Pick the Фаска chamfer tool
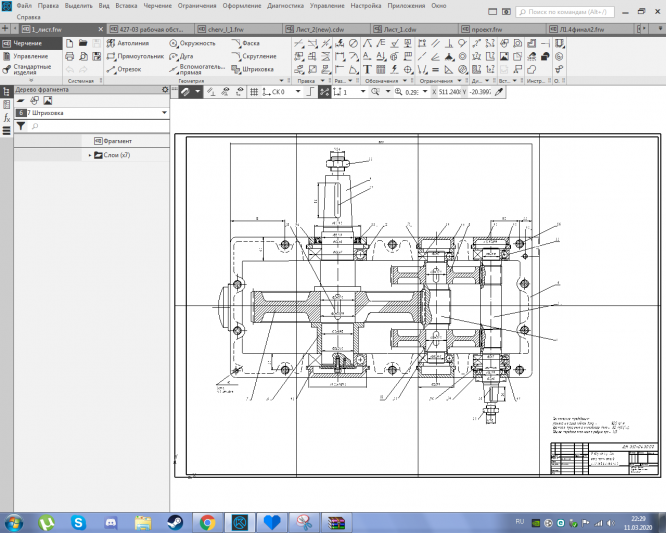Viewport: 666px width, 533px height. point(247,45)
